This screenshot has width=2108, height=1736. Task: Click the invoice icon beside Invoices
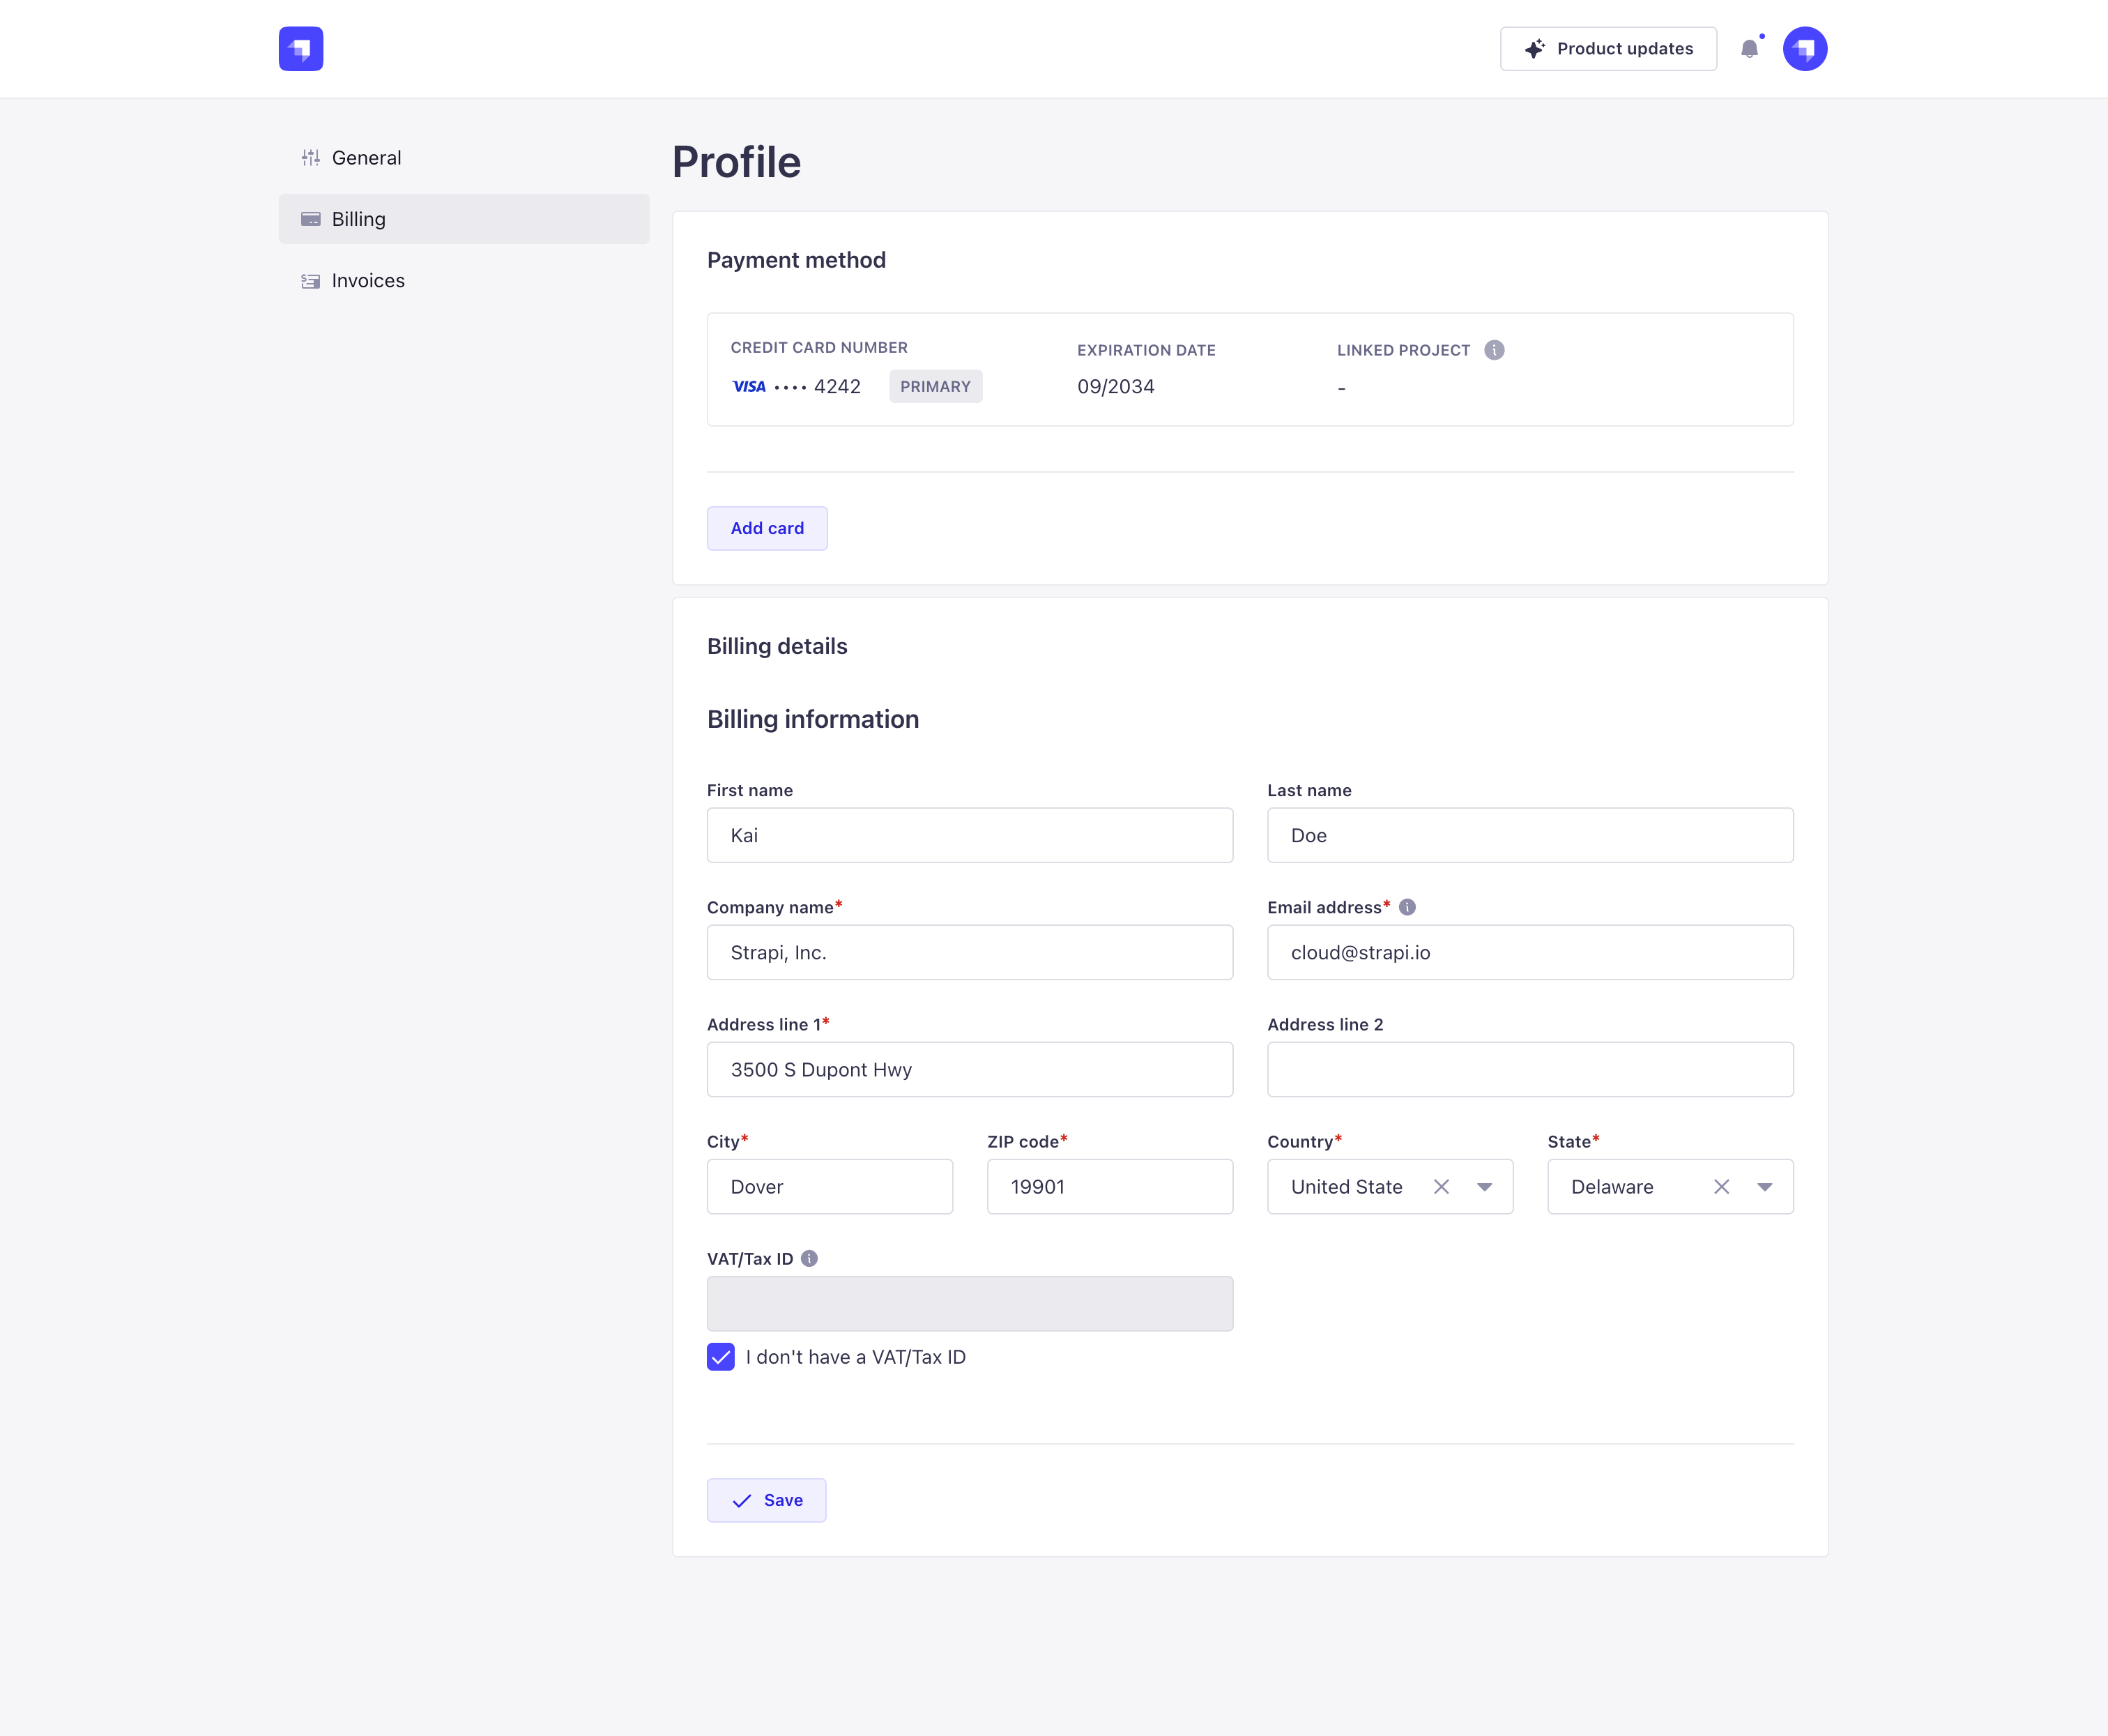coord(310,281)
